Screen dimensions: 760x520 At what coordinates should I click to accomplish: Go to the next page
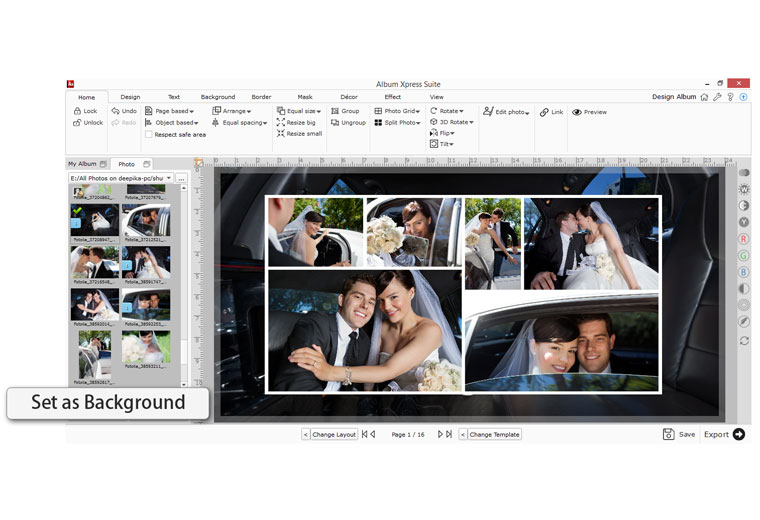coord(440,434)
